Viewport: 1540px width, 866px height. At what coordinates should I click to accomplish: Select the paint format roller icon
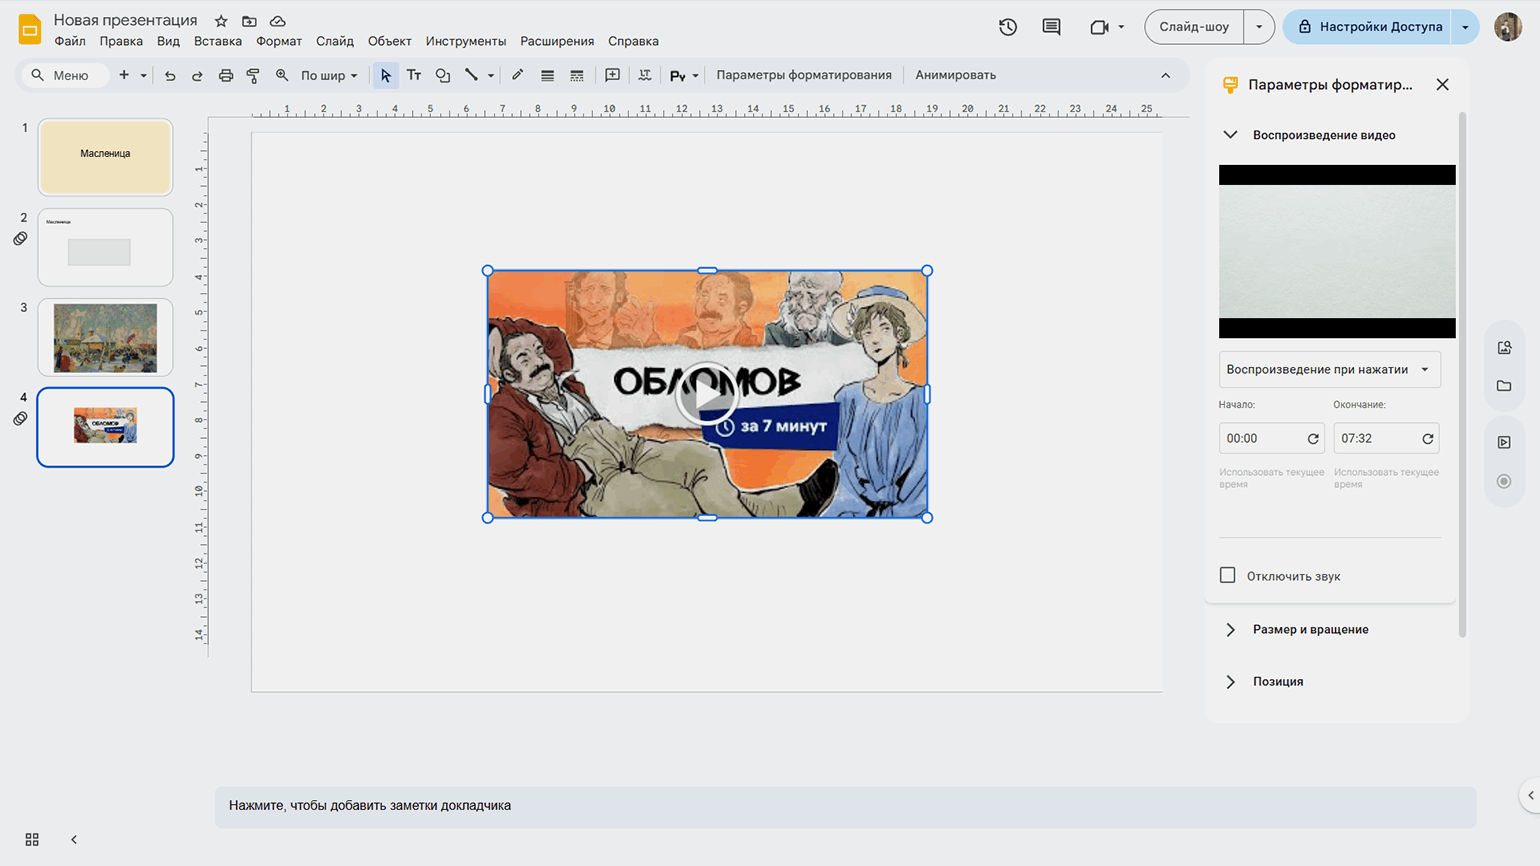pyautogui.click(x=253, y=75)
